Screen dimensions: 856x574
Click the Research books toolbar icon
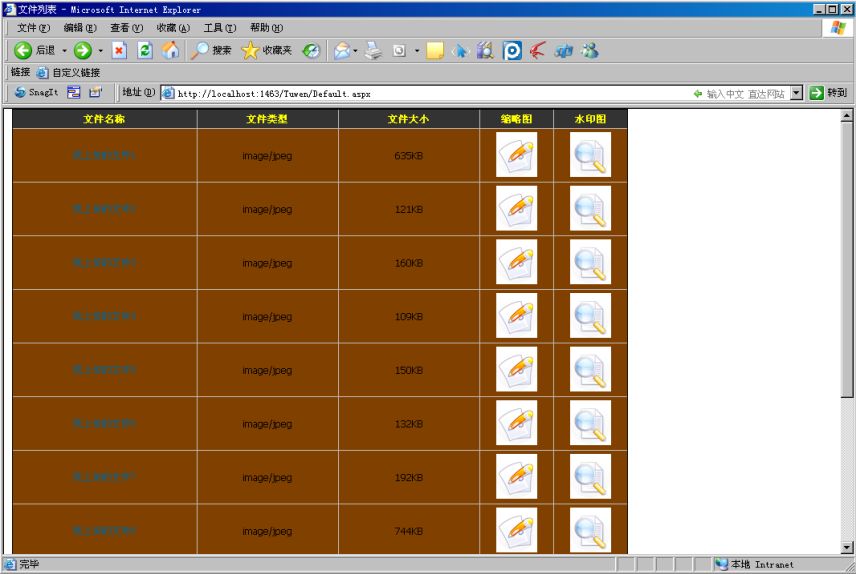click(x=485, y=50)
